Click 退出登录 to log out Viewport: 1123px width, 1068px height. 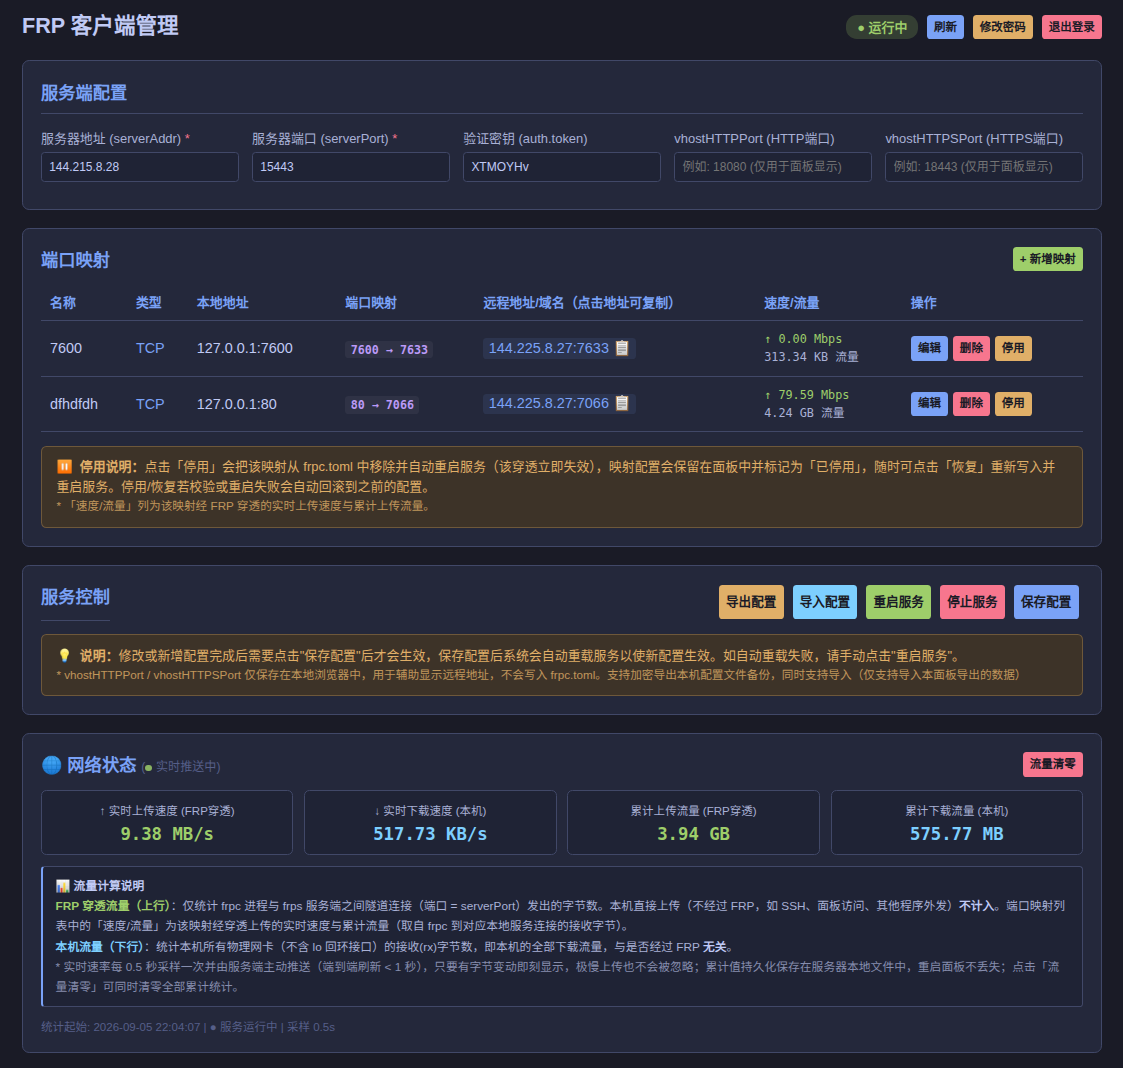pyautogui.click(x=1071, y=27)
